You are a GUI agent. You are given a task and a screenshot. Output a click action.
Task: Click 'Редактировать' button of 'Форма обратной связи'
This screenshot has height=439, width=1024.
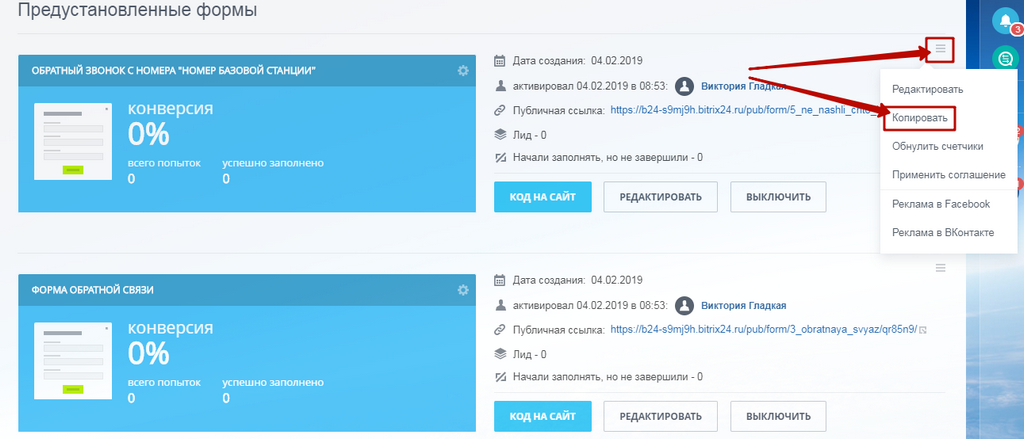660,416
